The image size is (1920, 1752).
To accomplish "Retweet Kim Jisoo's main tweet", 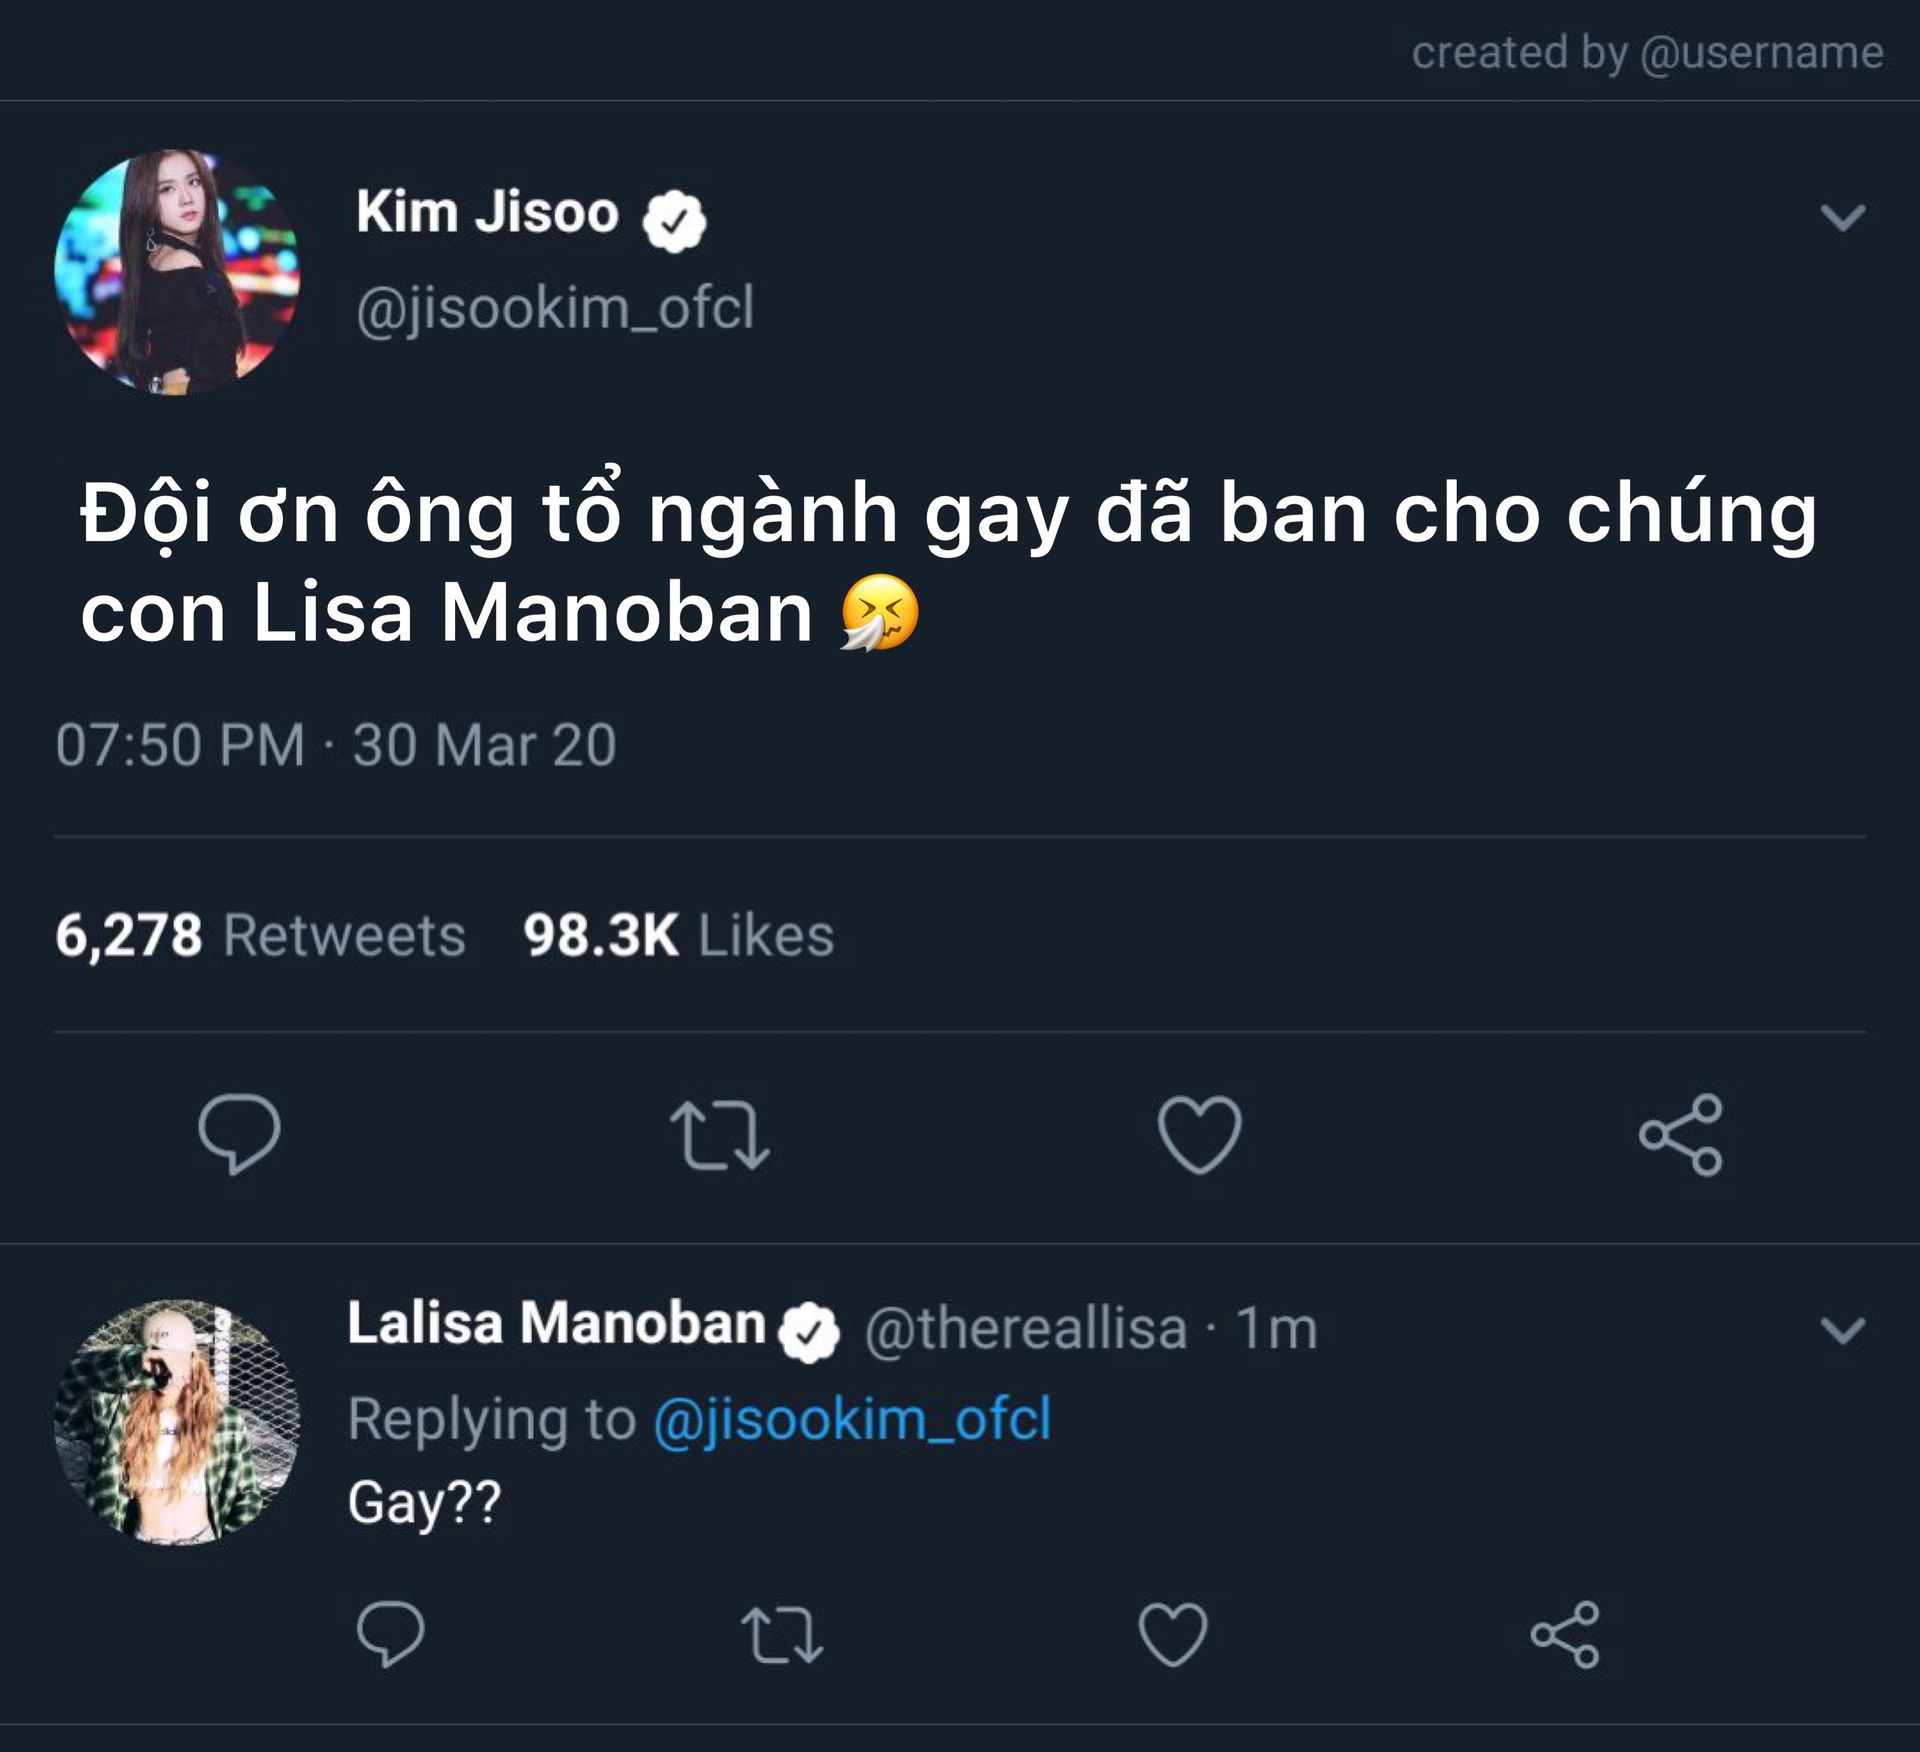I will coord(719,1135).
